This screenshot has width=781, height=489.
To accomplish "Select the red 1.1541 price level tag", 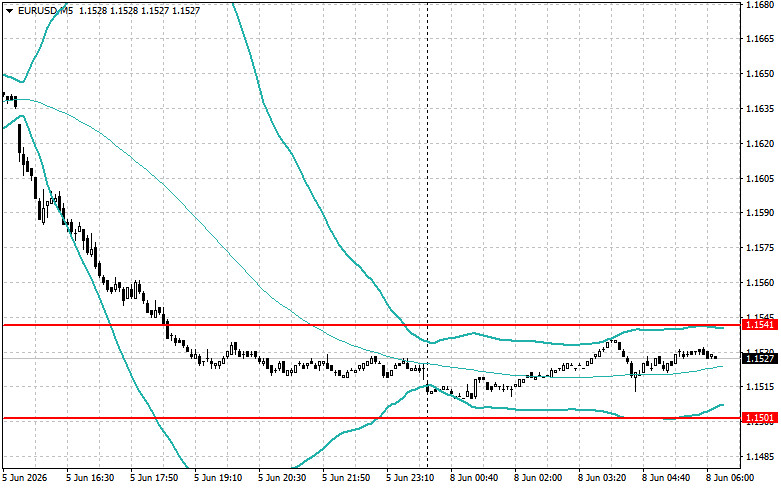I will [x=760, y=325].
